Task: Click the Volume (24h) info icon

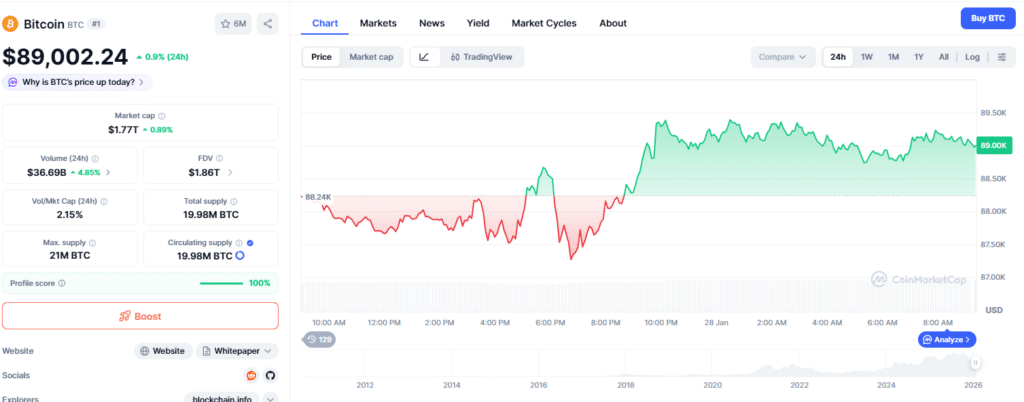Action: 95,159
